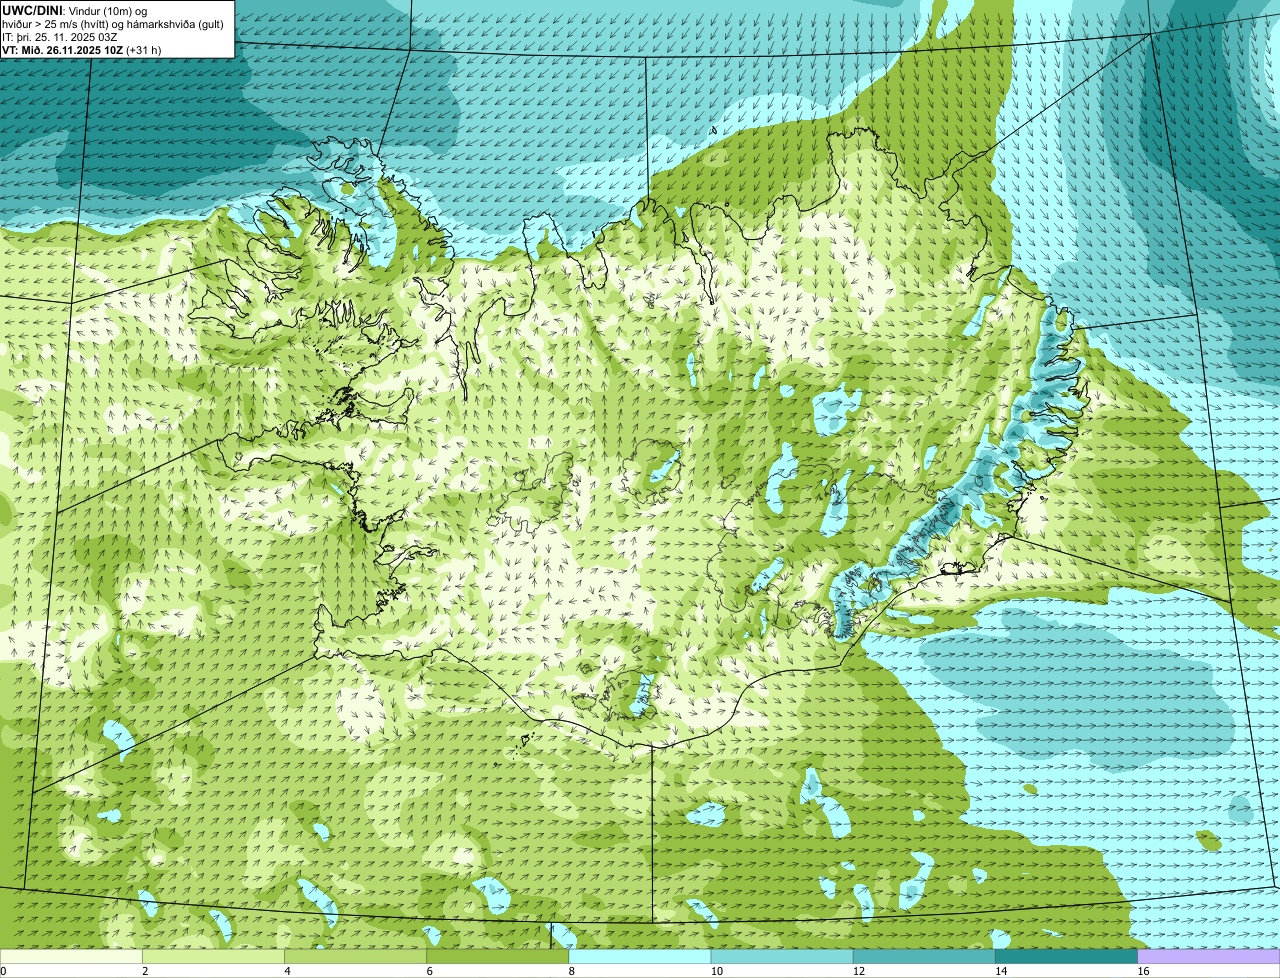1280x978 pixels.
Task: Click the '6' scale label under the color bar
Action: (430, 971)
